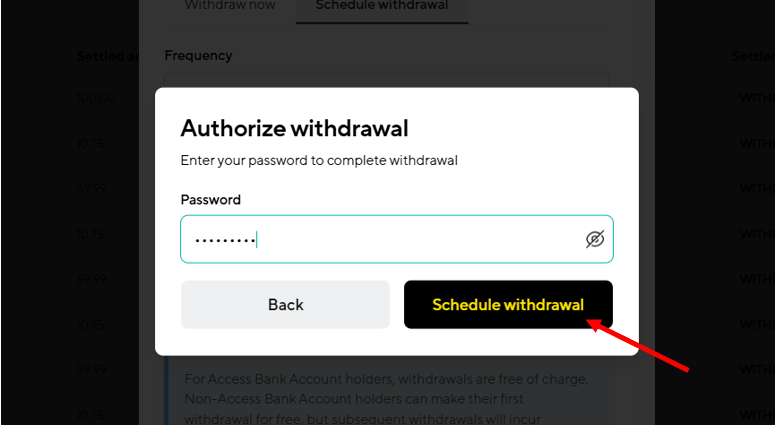
Task: Click the Access Bank Account holders fee notice
Action: (386, 399)
